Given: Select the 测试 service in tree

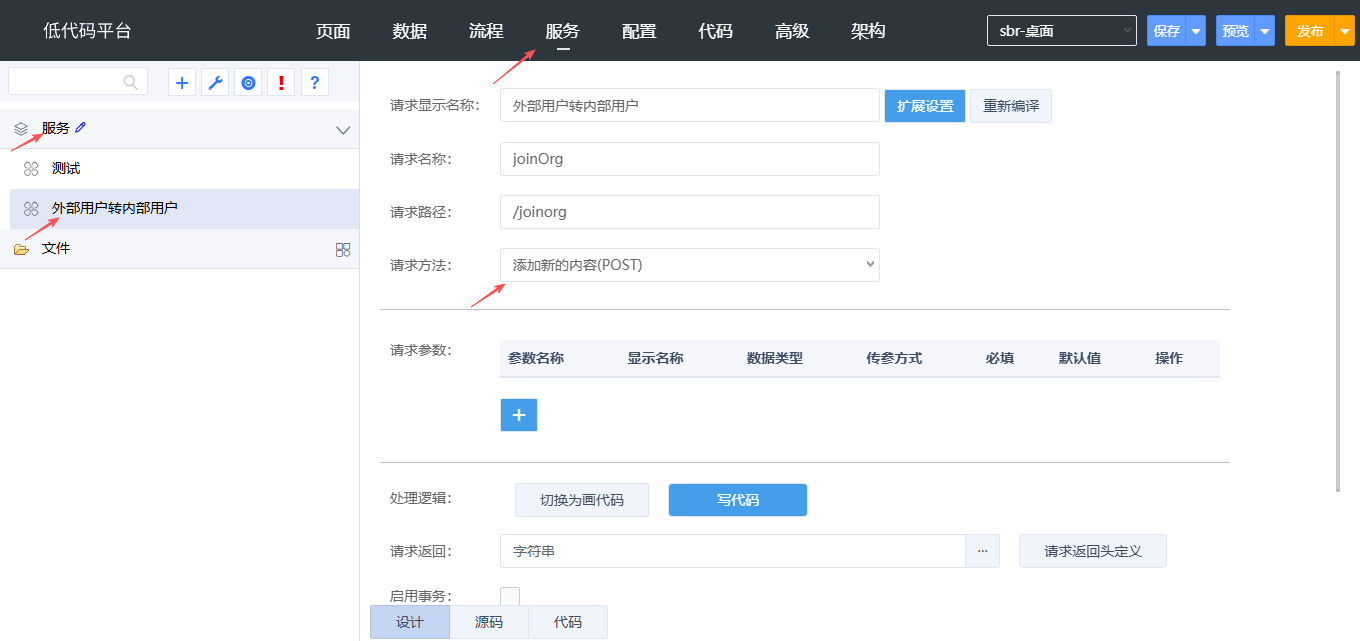Looking at the screenshot, I should 66,169.
